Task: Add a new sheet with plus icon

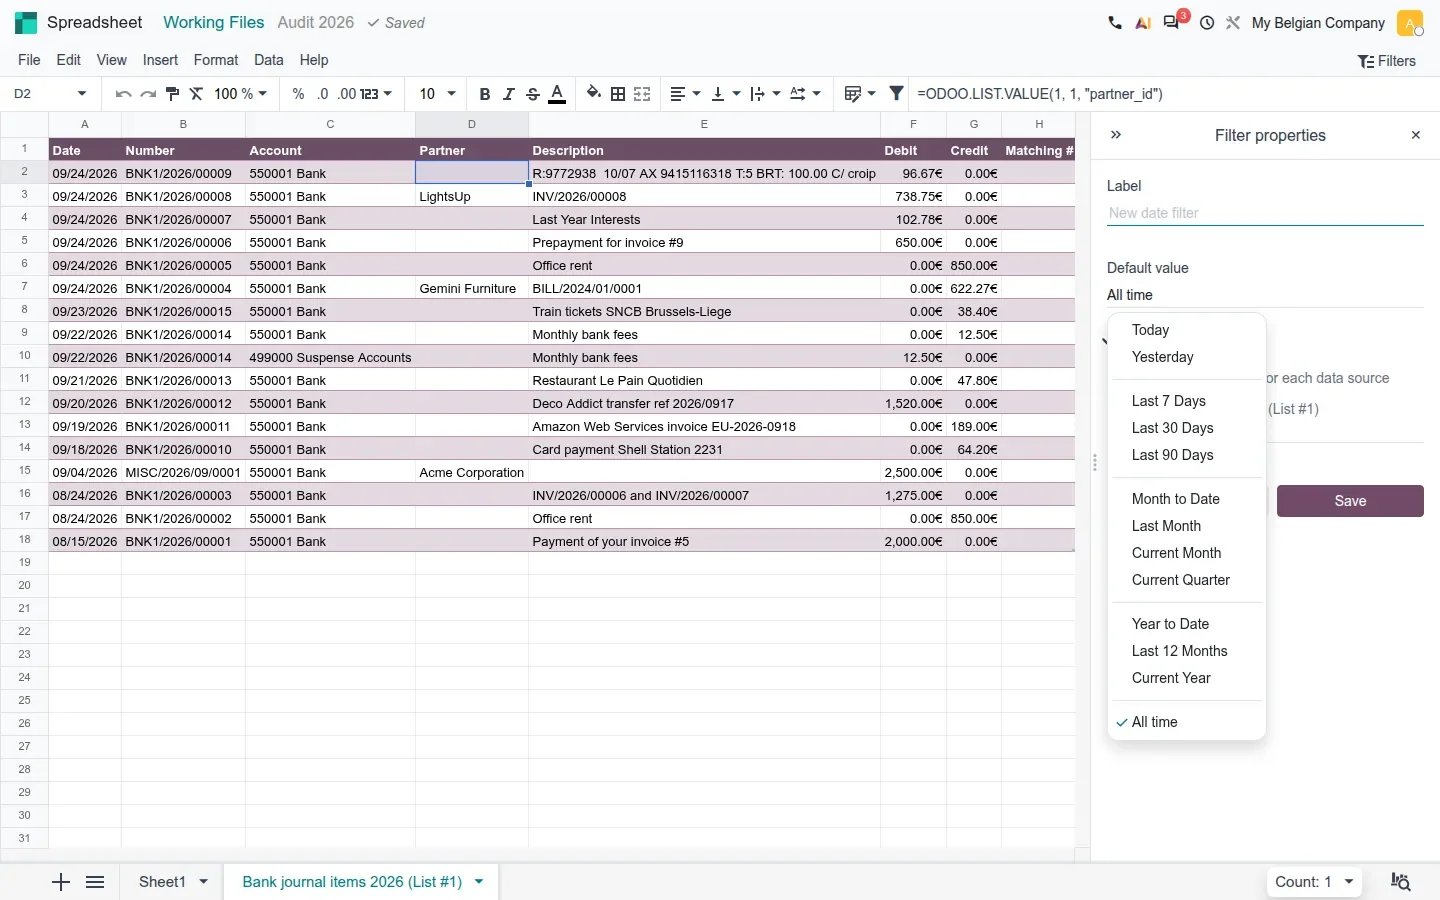Action: tap(61, 882)
